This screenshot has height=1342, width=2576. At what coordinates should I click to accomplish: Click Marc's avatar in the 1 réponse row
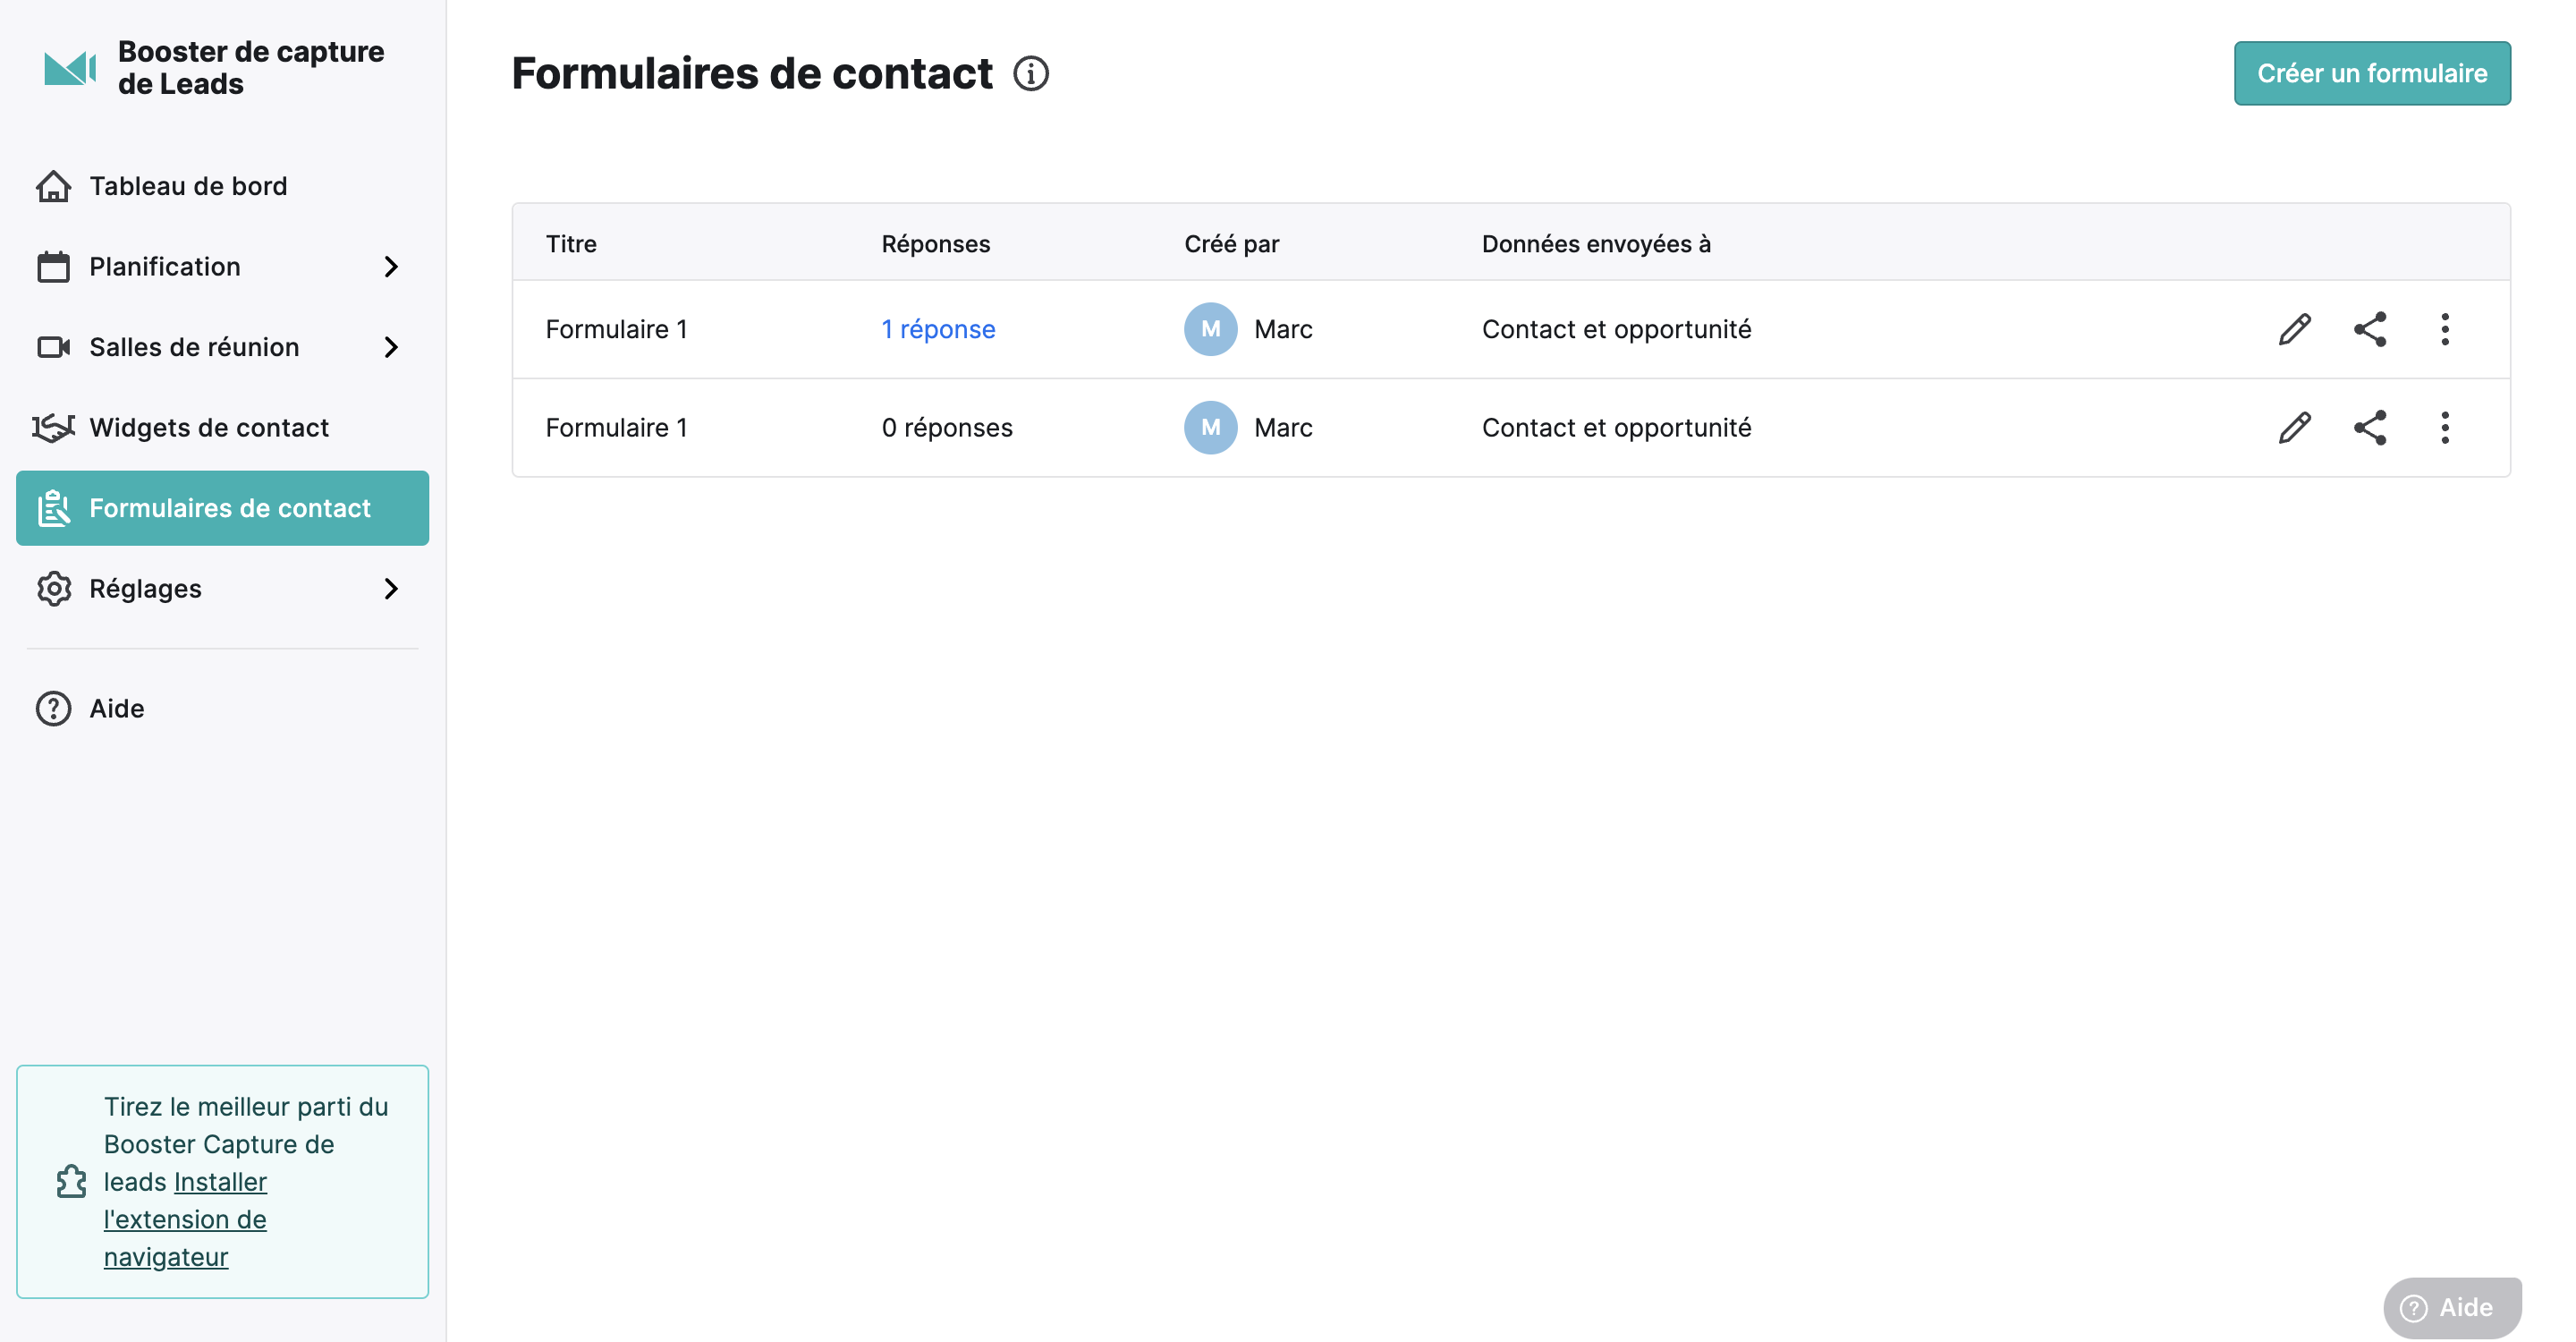pos(1210,329)
